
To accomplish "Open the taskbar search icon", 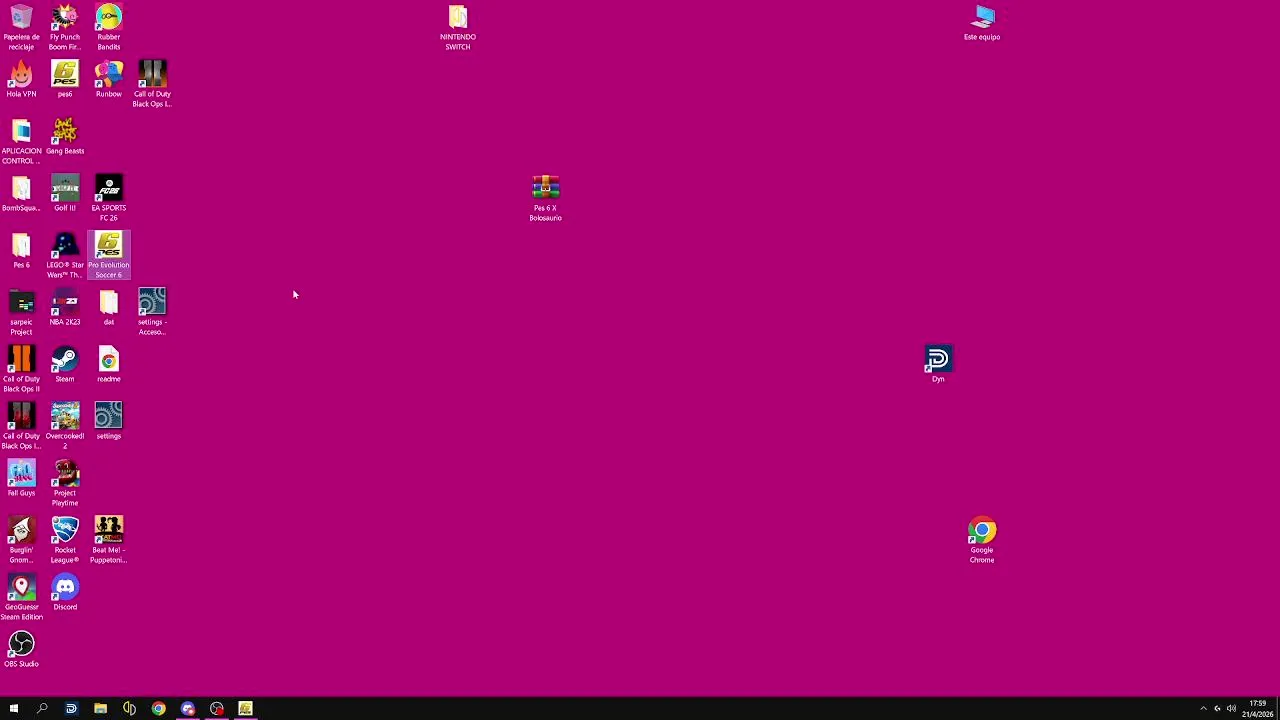I will tap(43, 708).
